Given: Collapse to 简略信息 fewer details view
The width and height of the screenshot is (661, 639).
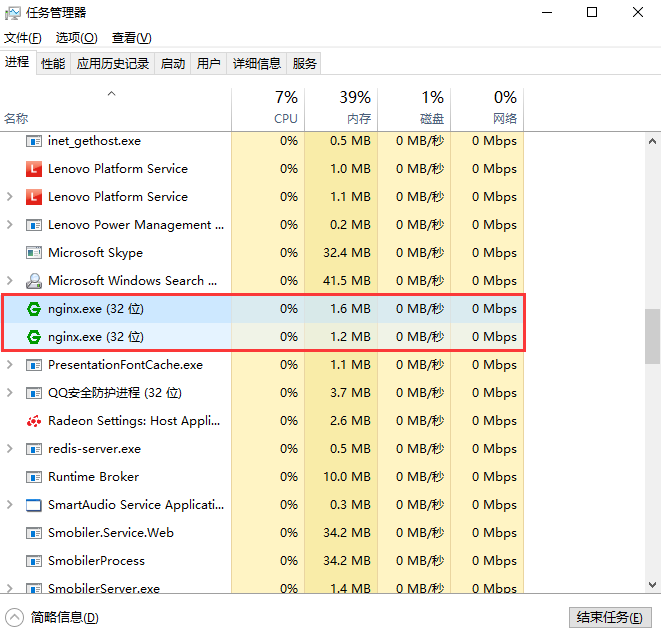Looking at the screenshot, I should [52, 618].
